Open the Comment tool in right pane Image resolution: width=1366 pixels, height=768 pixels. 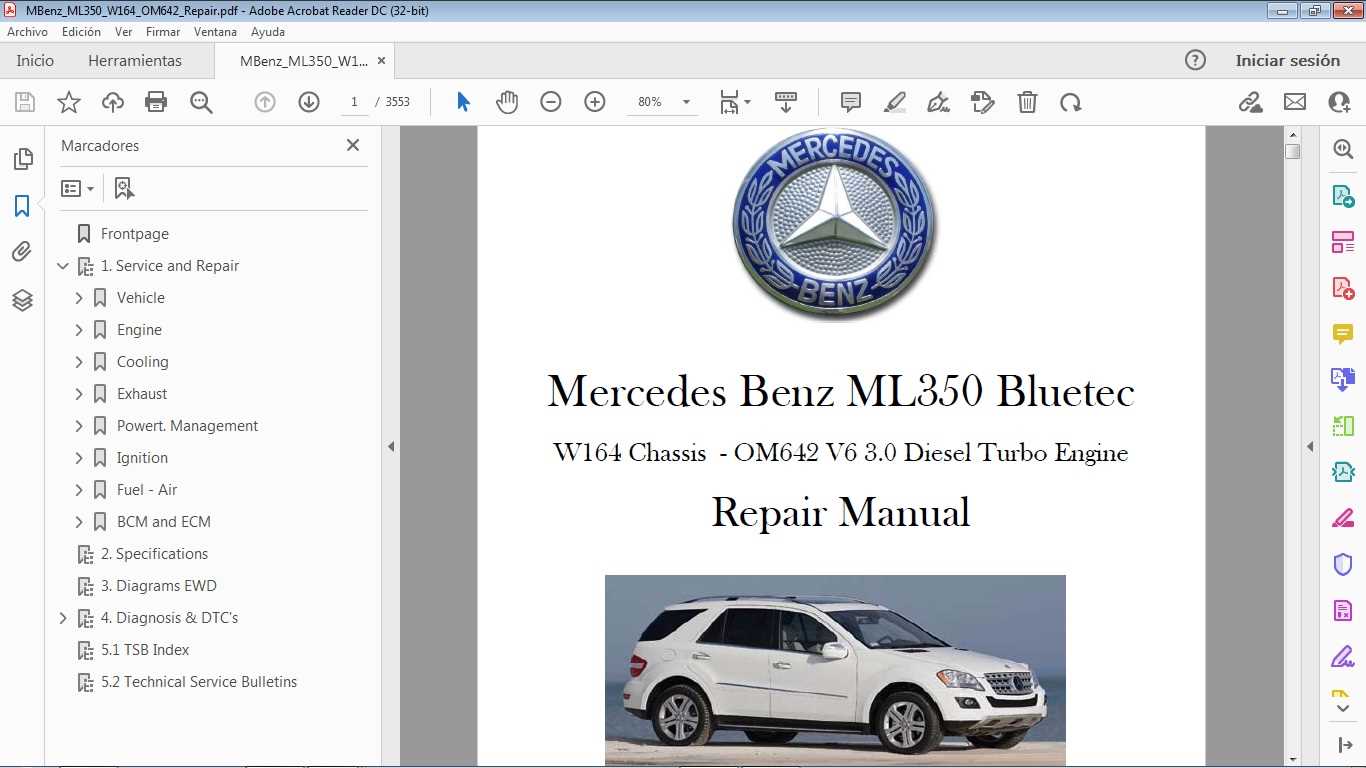pyautogui.click(x=1343, y=334)
